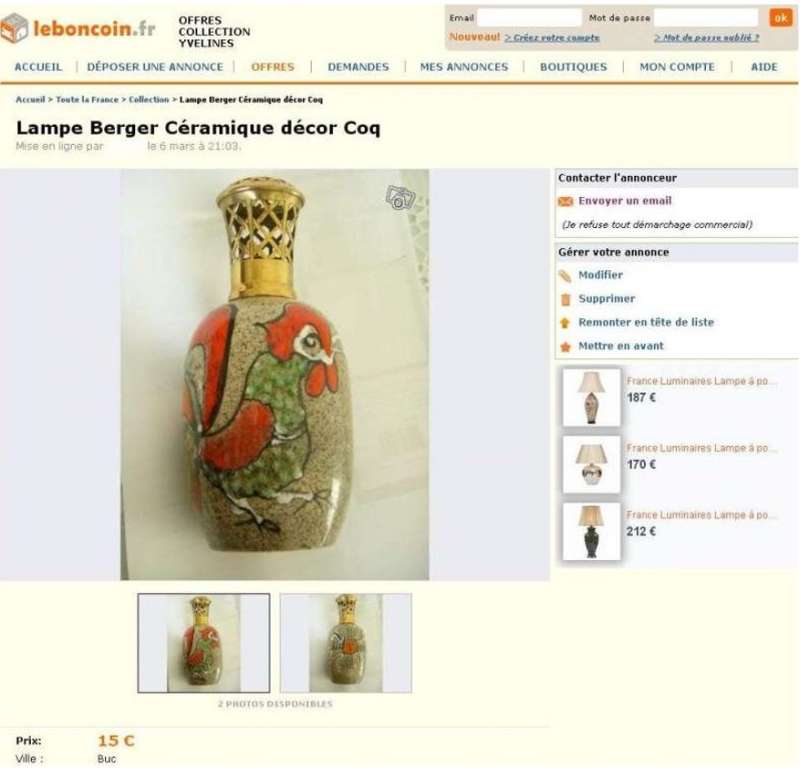The height and width of the screenshot is (768, 800).
Task: Click the camera watermark icon on main photo
Action: [x=401, y=197]
